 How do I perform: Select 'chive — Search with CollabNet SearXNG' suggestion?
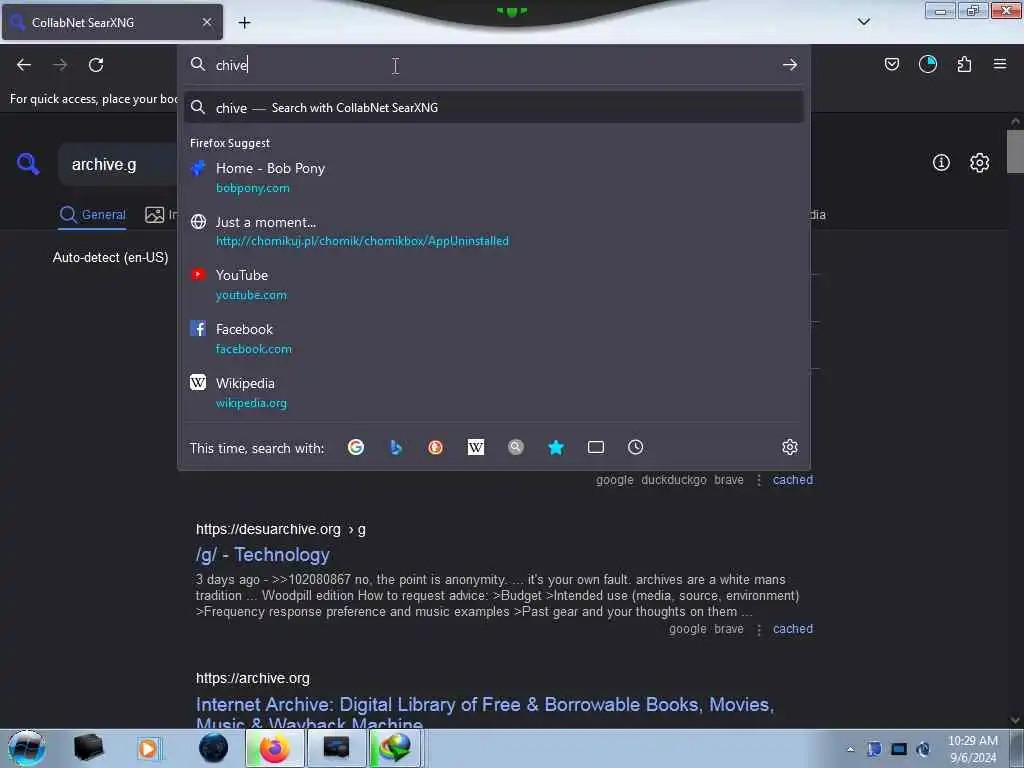tap(494, 108)
